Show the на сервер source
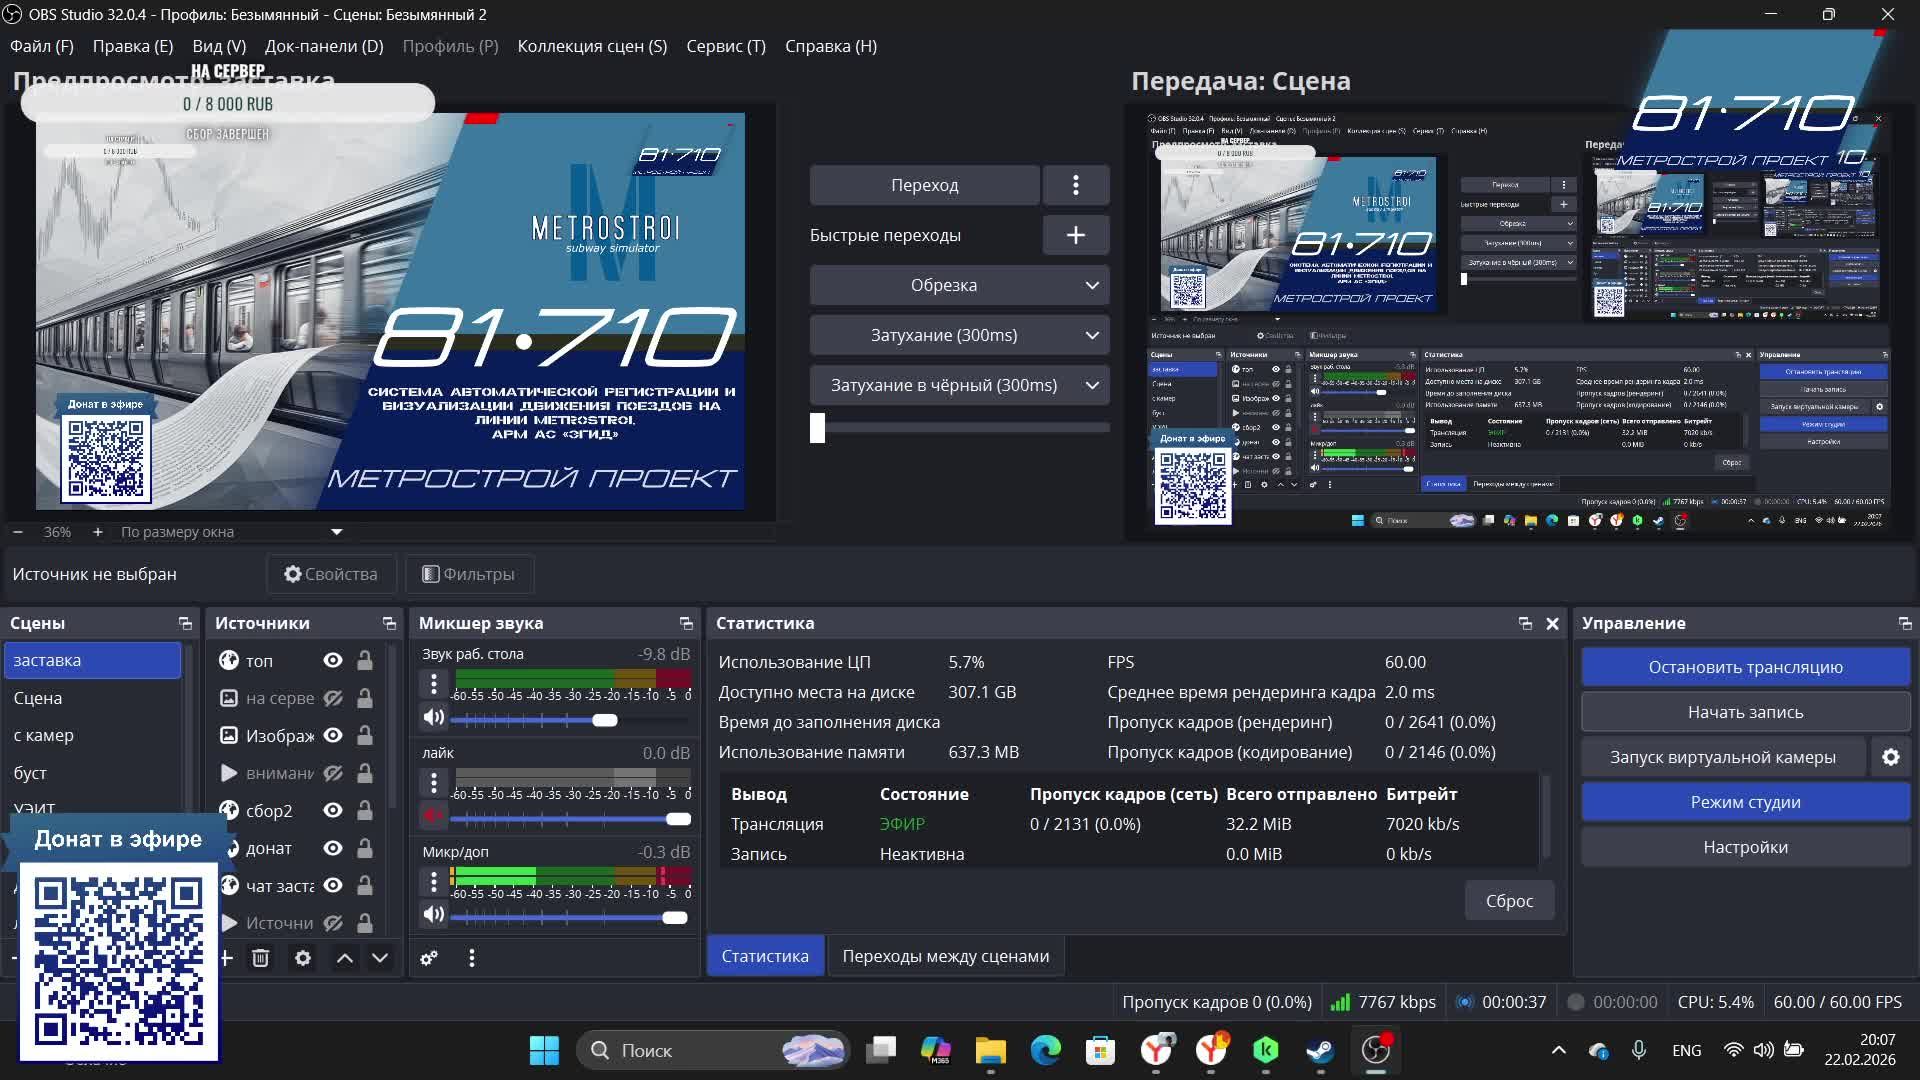Screen dimensions: 1920x1080 (333, 698)
